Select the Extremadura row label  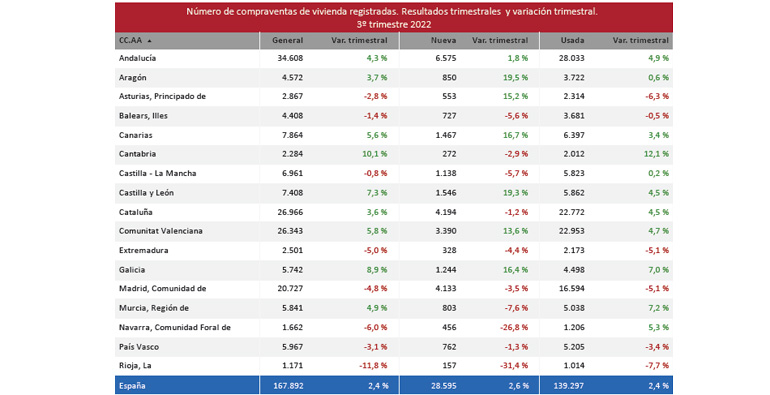pos(143,251)
